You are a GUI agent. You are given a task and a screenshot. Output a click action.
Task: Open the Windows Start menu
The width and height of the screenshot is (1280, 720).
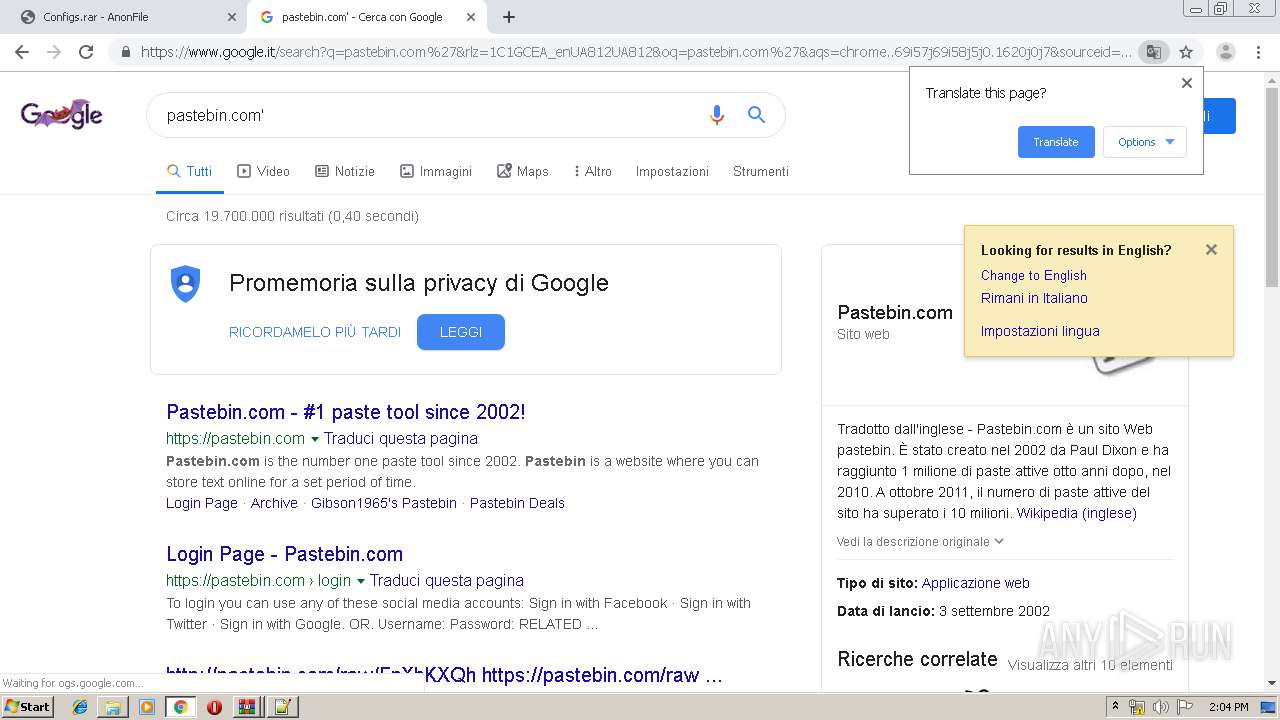click(x=27, y=707)
